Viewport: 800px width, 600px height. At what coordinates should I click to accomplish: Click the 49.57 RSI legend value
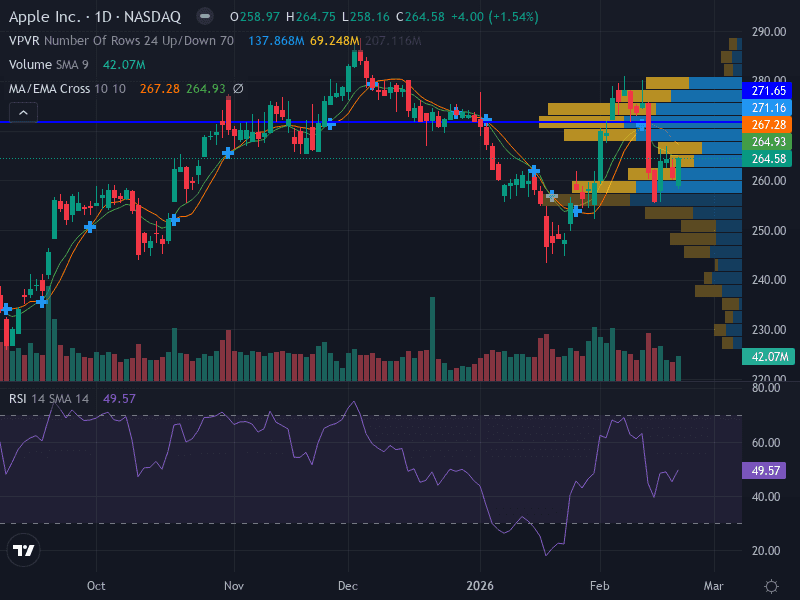click(x=119, y=398)
